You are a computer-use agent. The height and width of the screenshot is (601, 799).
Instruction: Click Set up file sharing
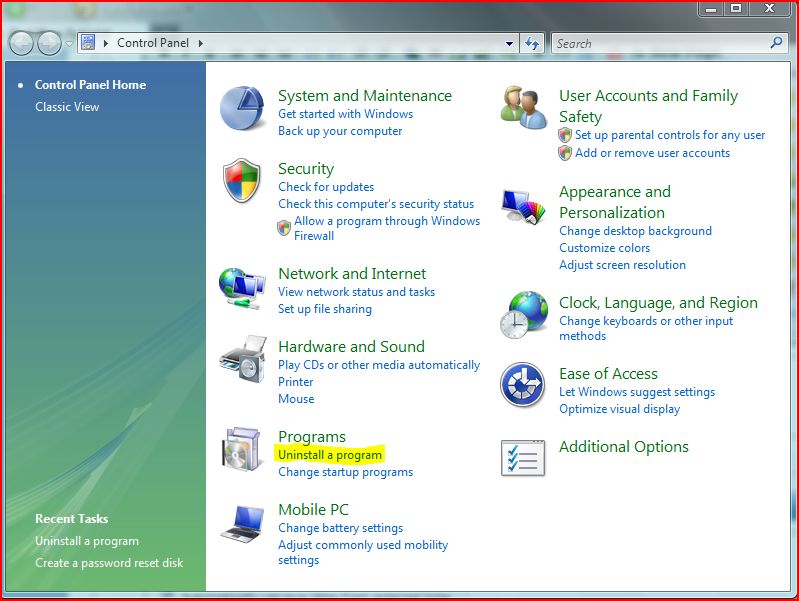point(325,309)
